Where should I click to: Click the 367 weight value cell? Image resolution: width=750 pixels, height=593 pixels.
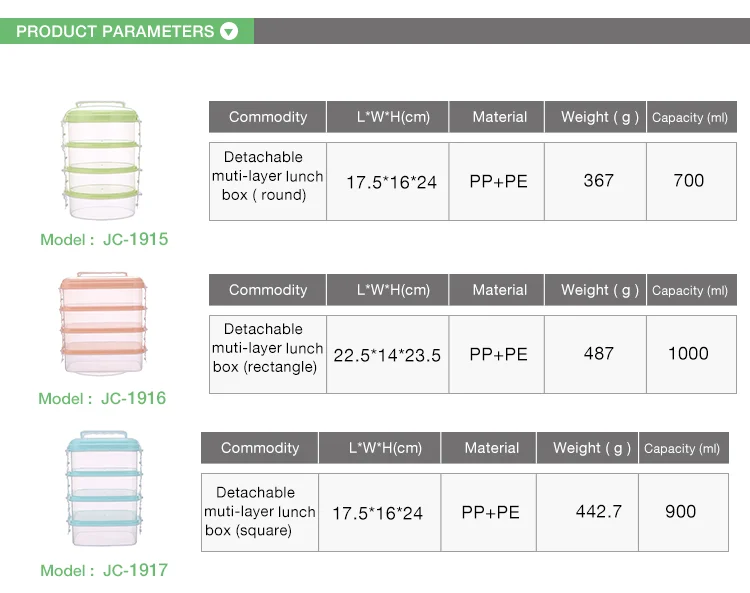pos(598,181)
